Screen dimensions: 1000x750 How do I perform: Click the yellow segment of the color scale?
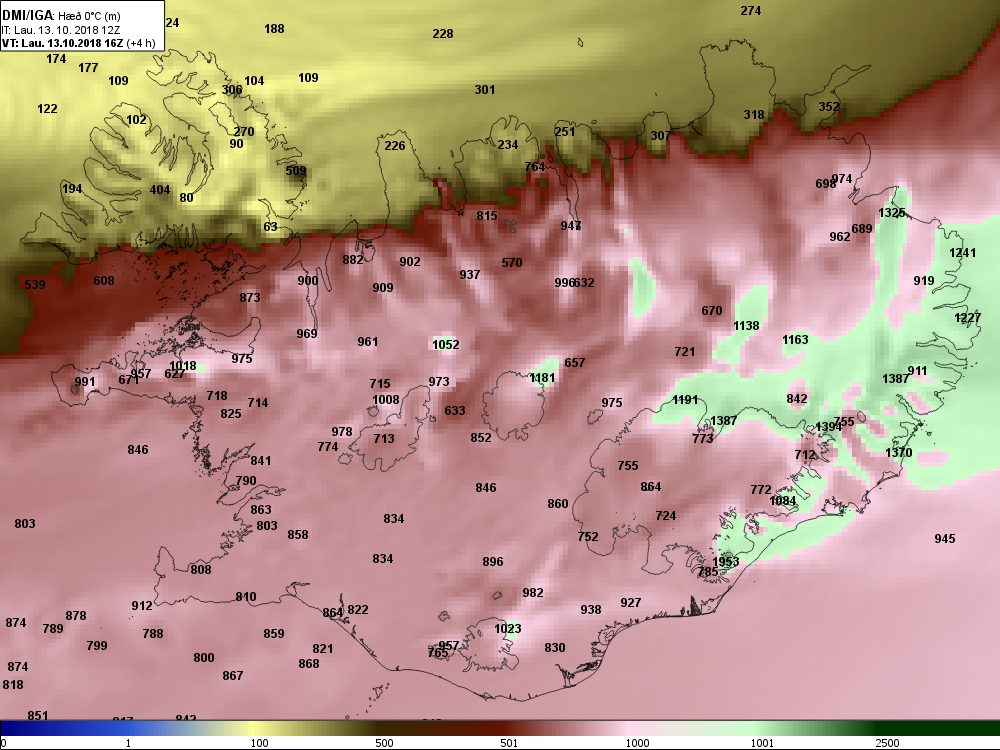255,728
